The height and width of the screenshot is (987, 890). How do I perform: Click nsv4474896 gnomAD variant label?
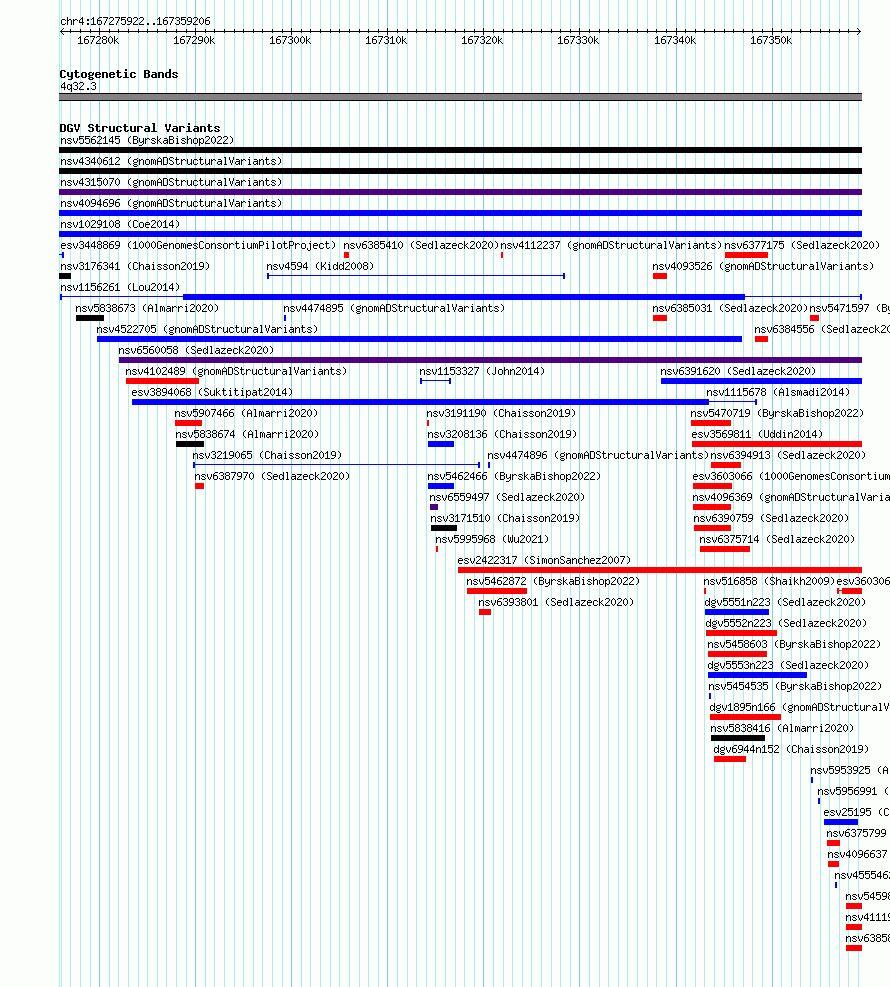(598, 455)
